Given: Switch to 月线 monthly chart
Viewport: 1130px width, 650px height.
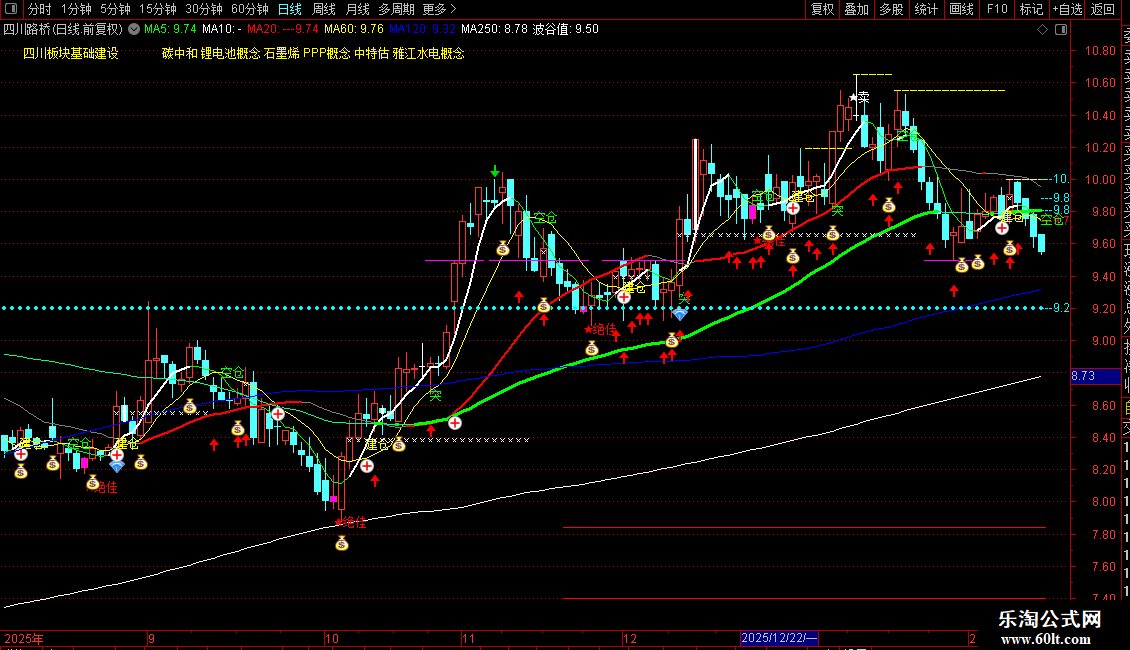Looking at the screenshot, I should 357,9.
